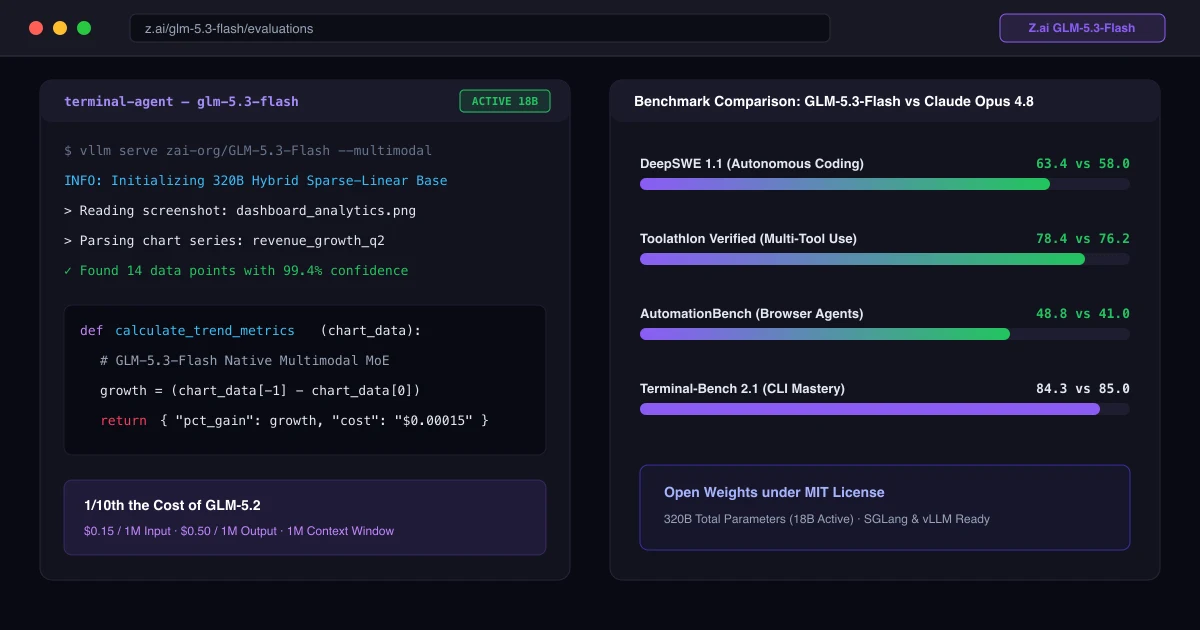Click the return pct_gain code line
The image size is (1200, 630).
pos(294,421)
